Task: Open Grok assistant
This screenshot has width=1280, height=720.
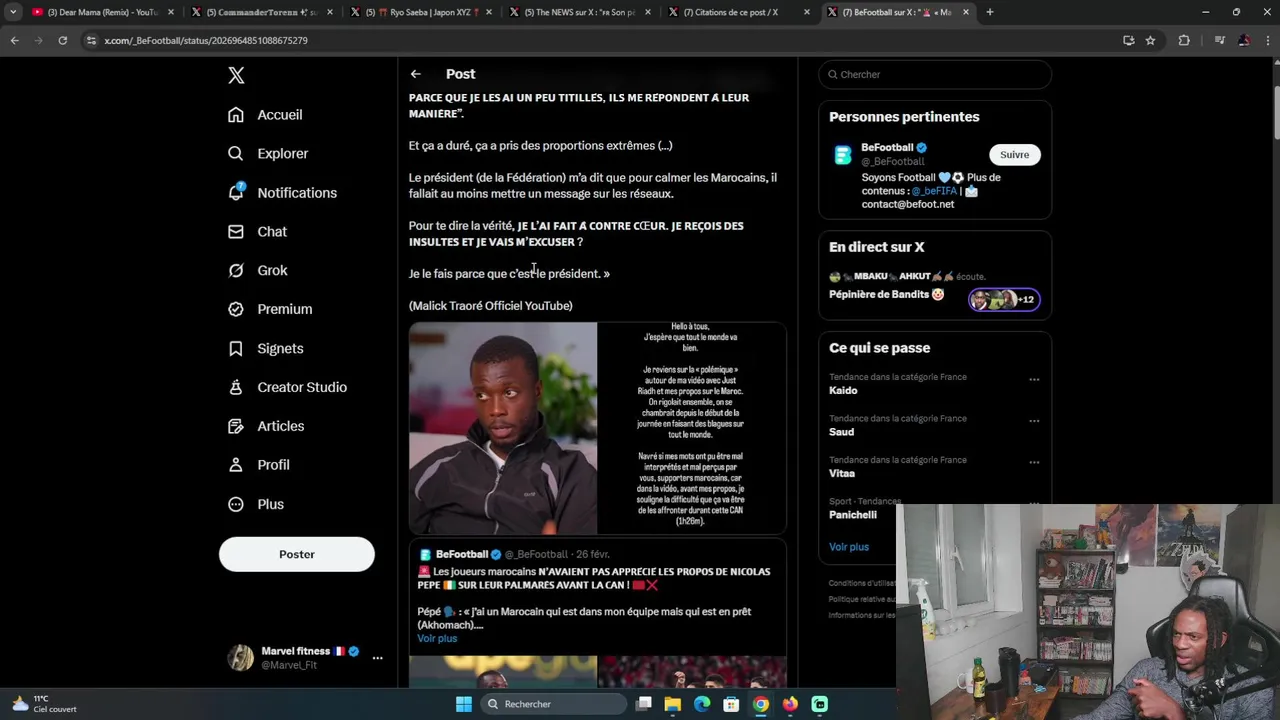Action: coord(257,271)
